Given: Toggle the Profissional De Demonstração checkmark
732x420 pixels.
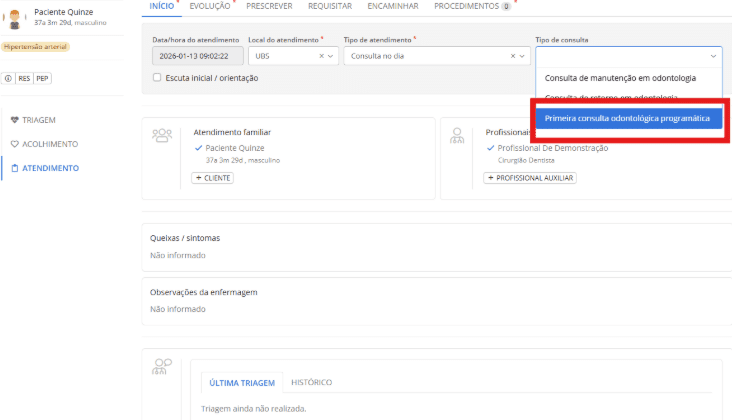Looking at the screenshot, I should tap(490, 148).
